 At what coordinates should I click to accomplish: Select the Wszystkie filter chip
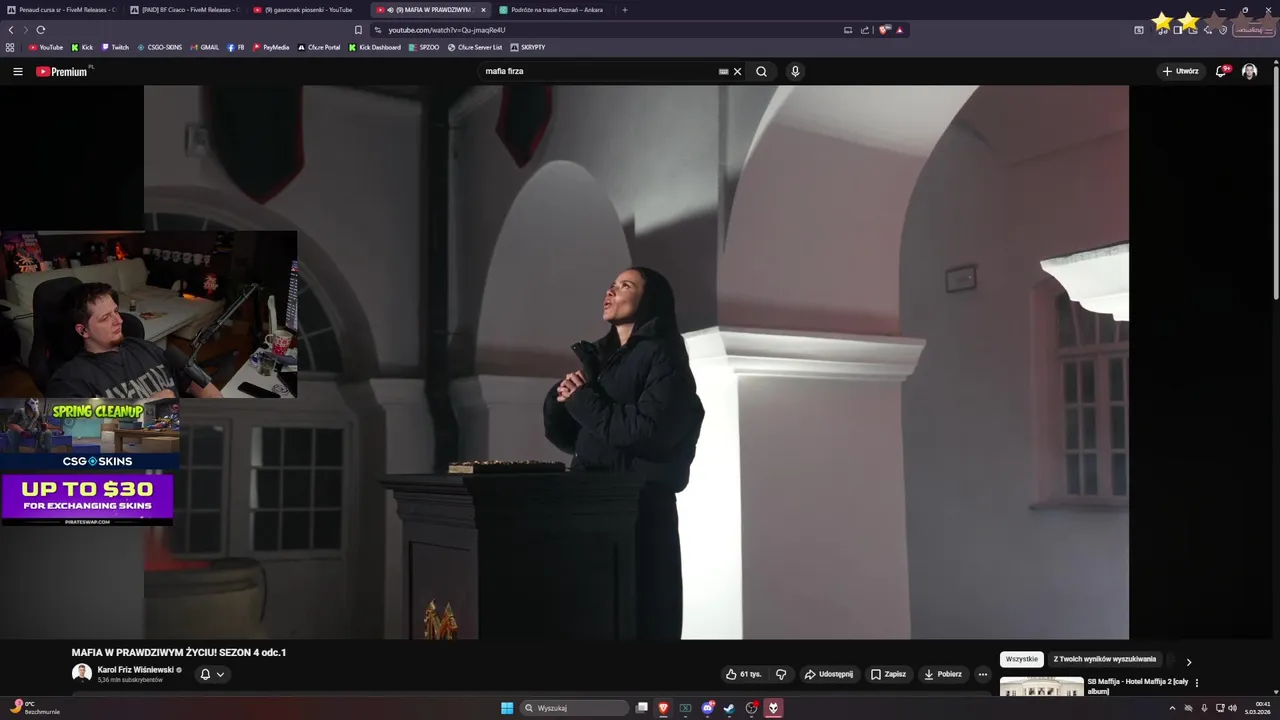[x=1021, y=660]
